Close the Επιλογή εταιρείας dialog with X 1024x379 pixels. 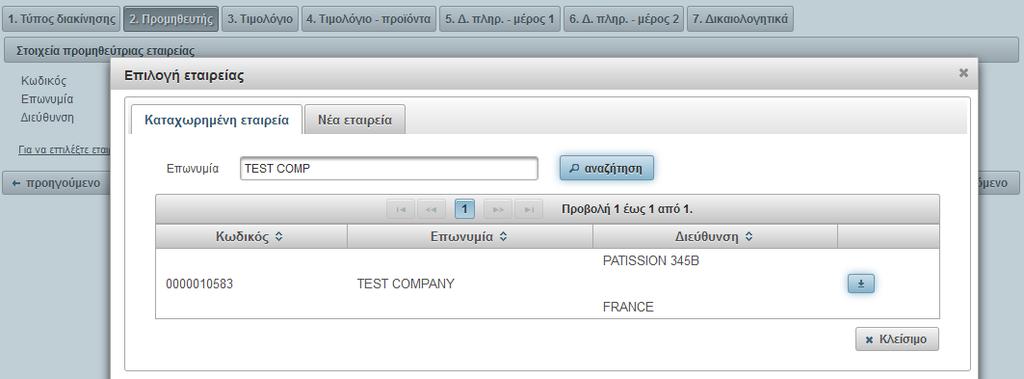[963, 73]
